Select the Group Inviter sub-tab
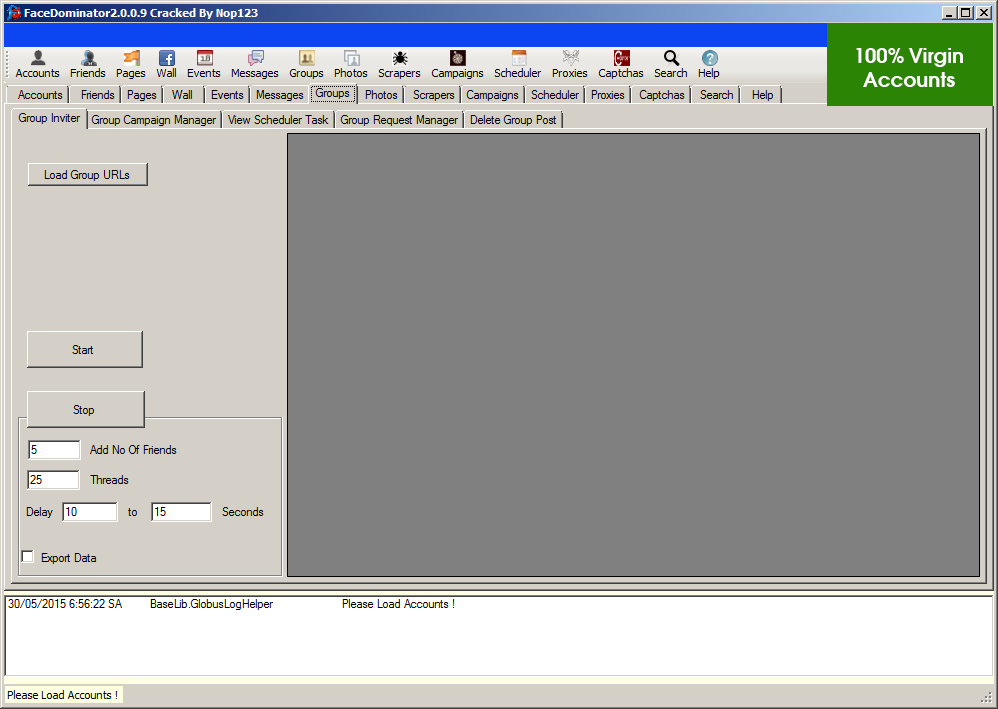This screenshot has width=998, height=709. click(49, 118)
